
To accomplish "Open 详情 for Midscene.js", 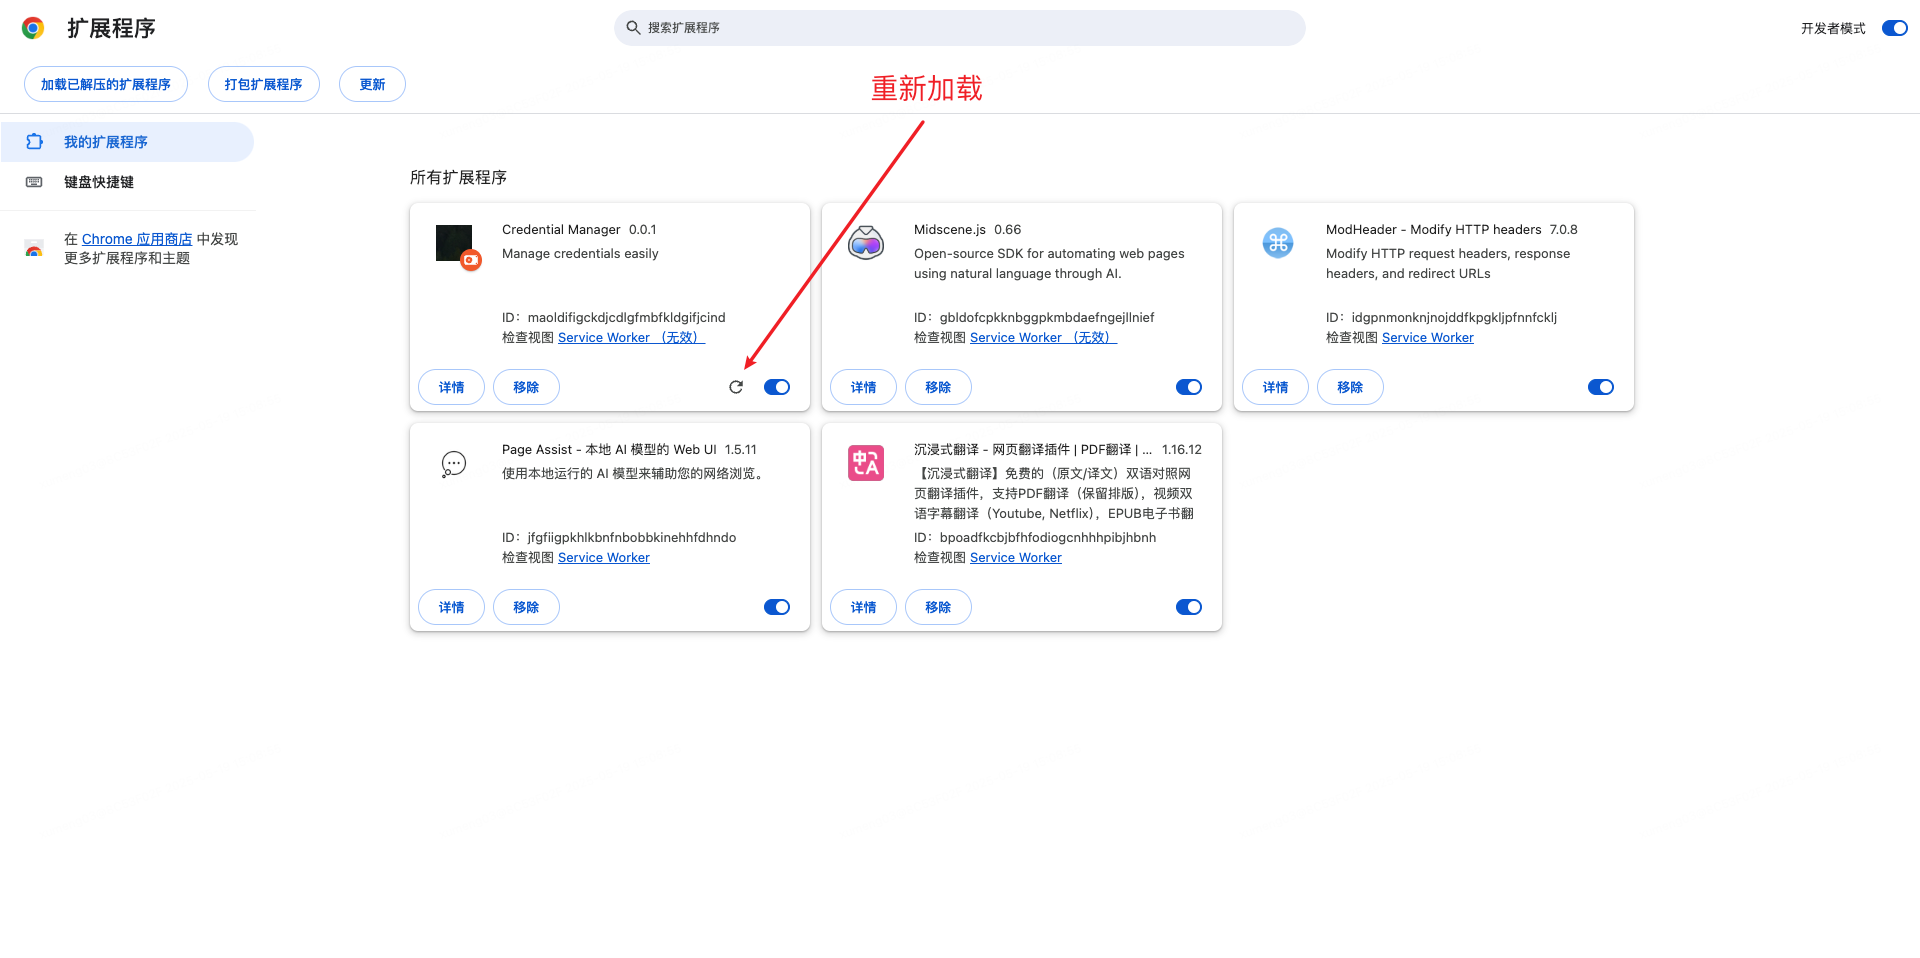I will point(863,387).
